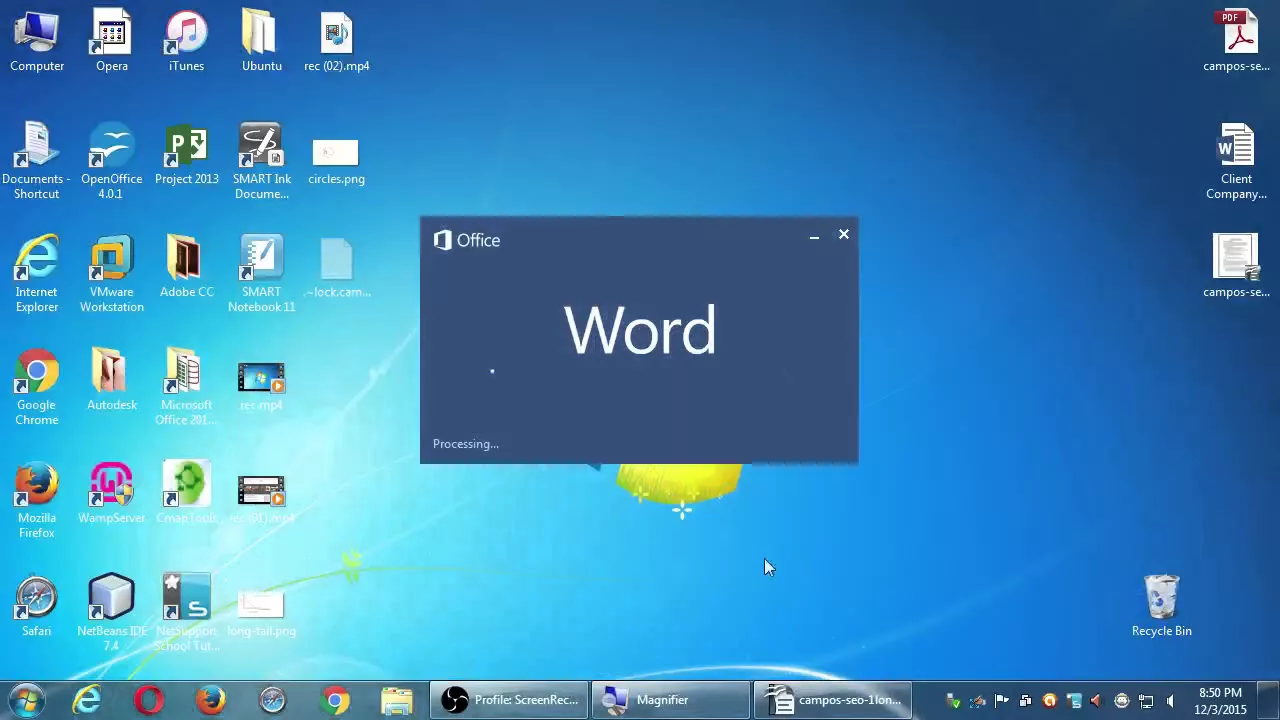Launch Safari from the taskbar
Image resolution: width=1280 pixels, height=720 pixels.
pos(273,700)
